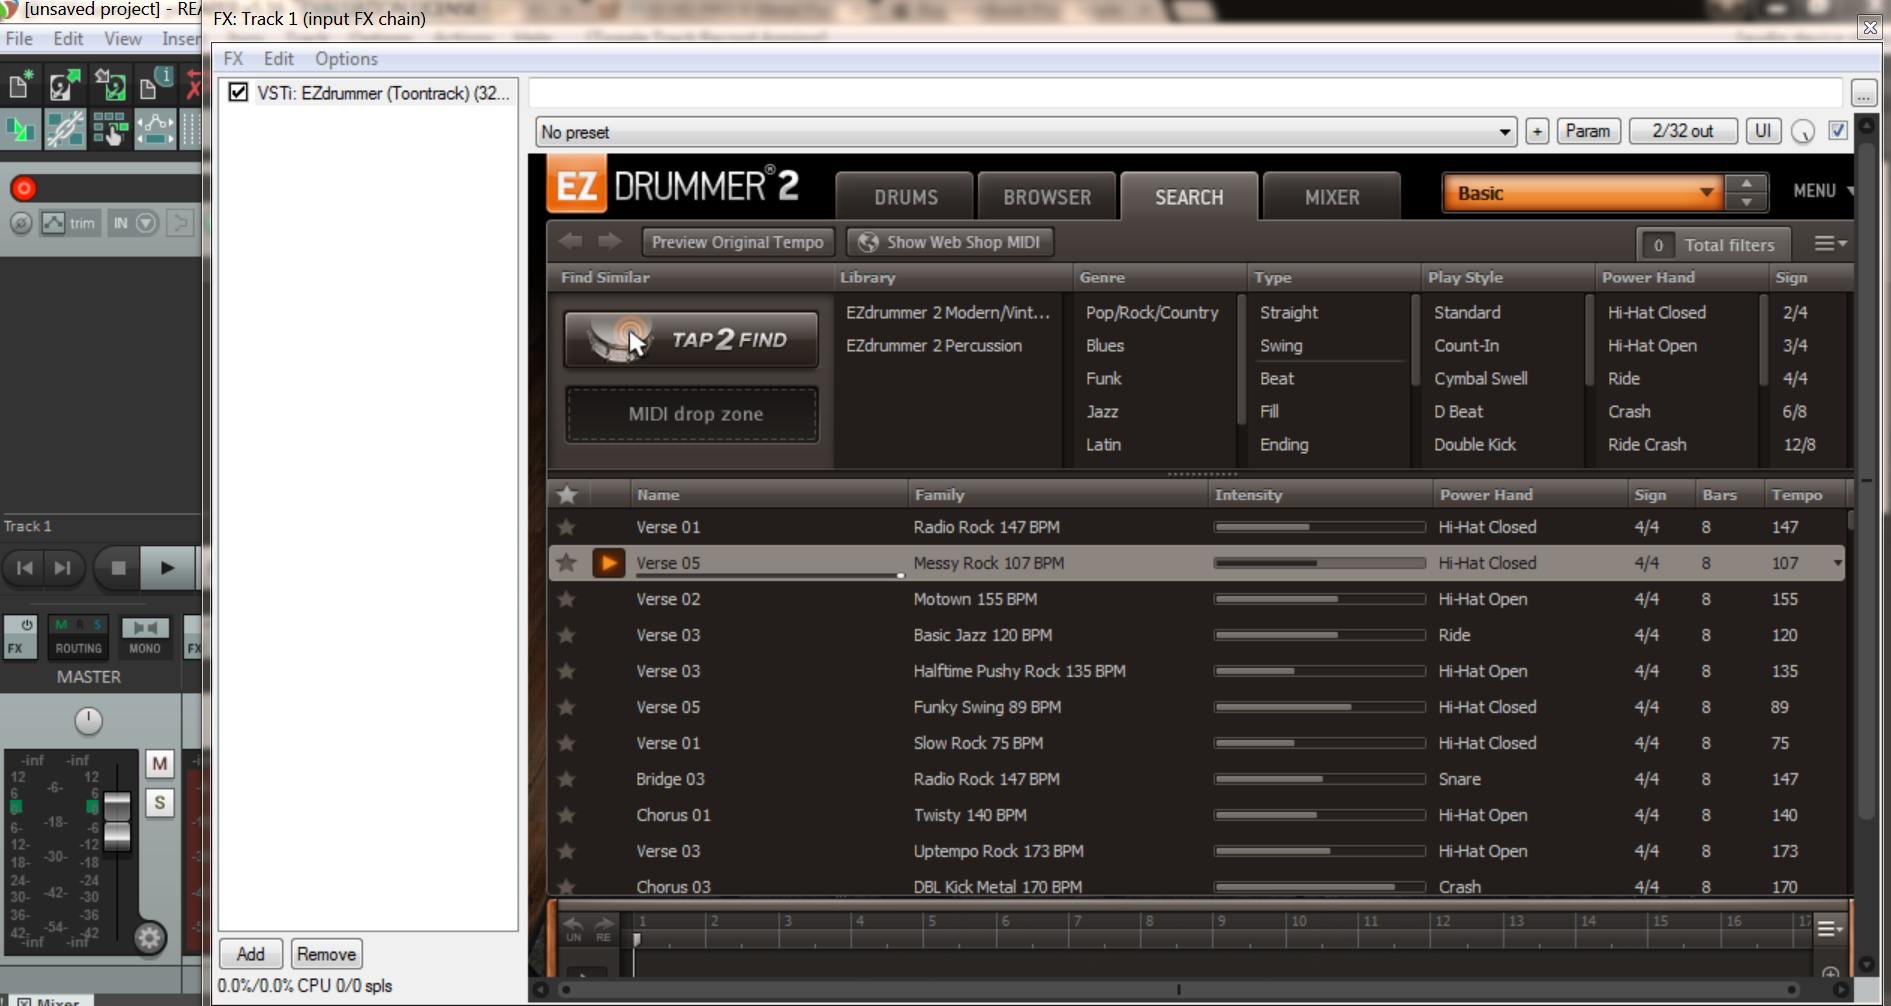Toggle the UI button
The image size is (1891, 1006).
[x=1763, y=131]
